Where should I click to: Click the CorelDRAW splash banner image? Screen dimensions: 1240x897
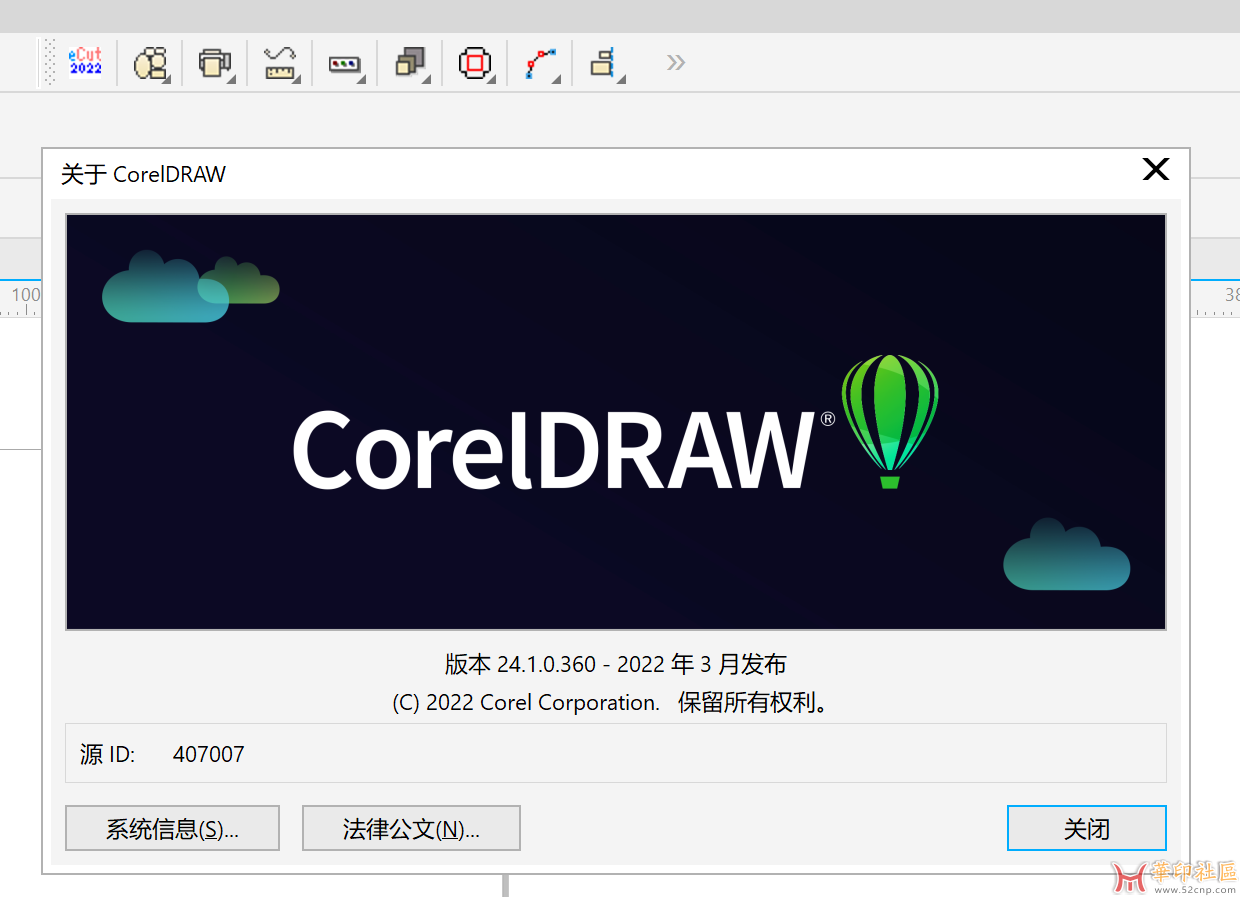[x=616, y=422]
